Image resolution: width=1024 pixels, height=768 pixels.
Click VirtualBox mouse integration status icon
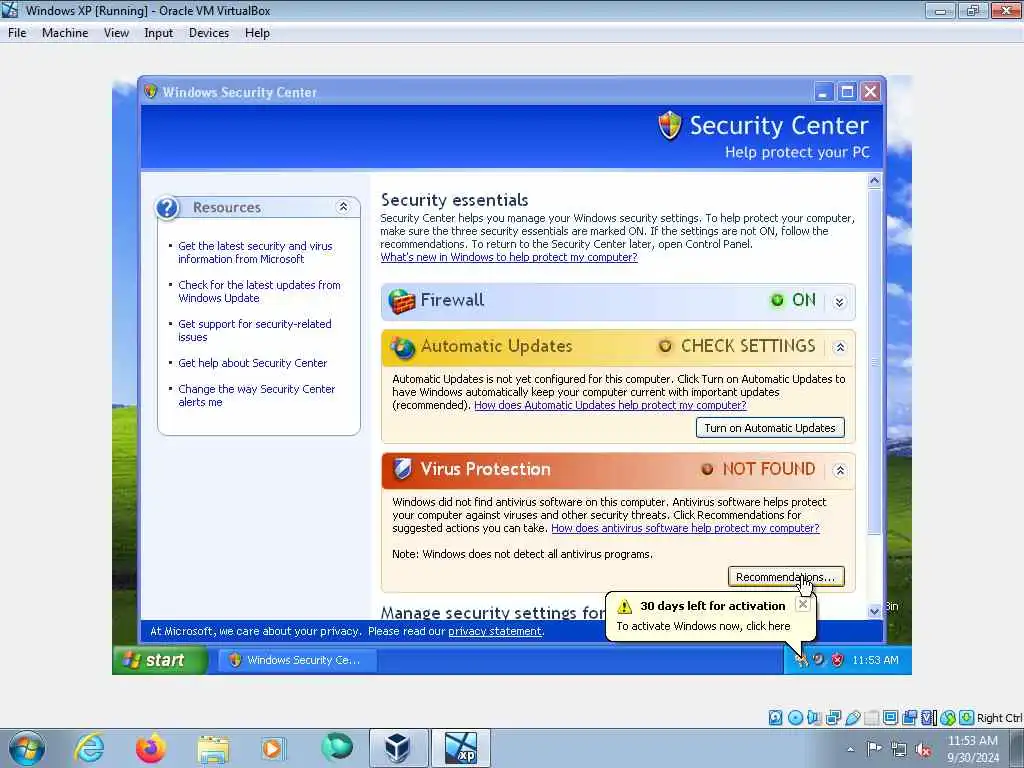(x=948, y=718)
